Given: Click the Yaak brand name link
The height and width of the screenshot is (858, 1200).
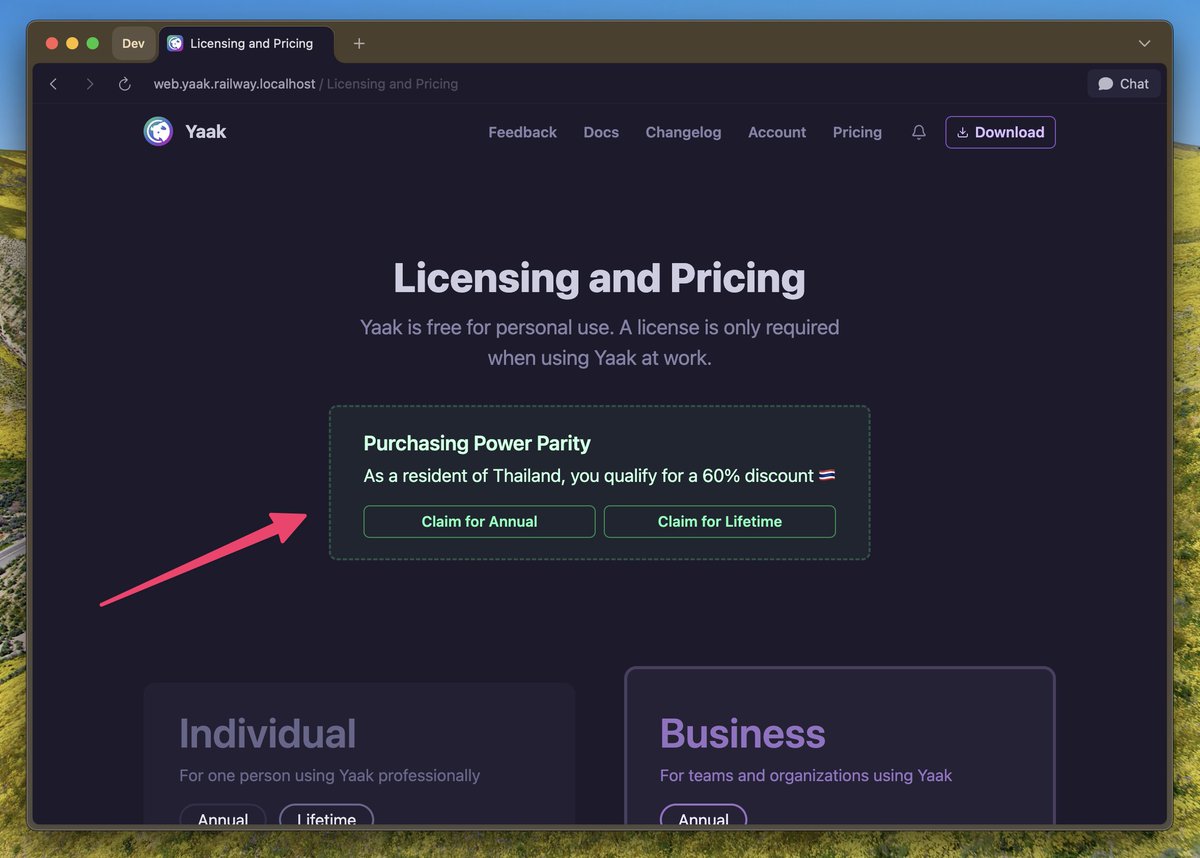Looking at the screenshot, I should [x=205, y=132].
